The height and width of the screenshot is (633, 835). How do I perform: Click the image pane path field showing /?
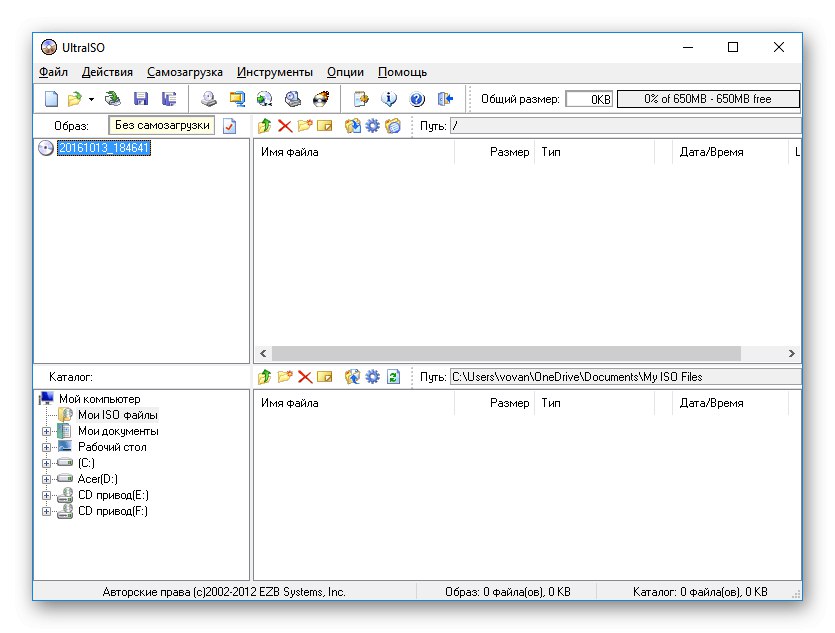click(625, 126)
